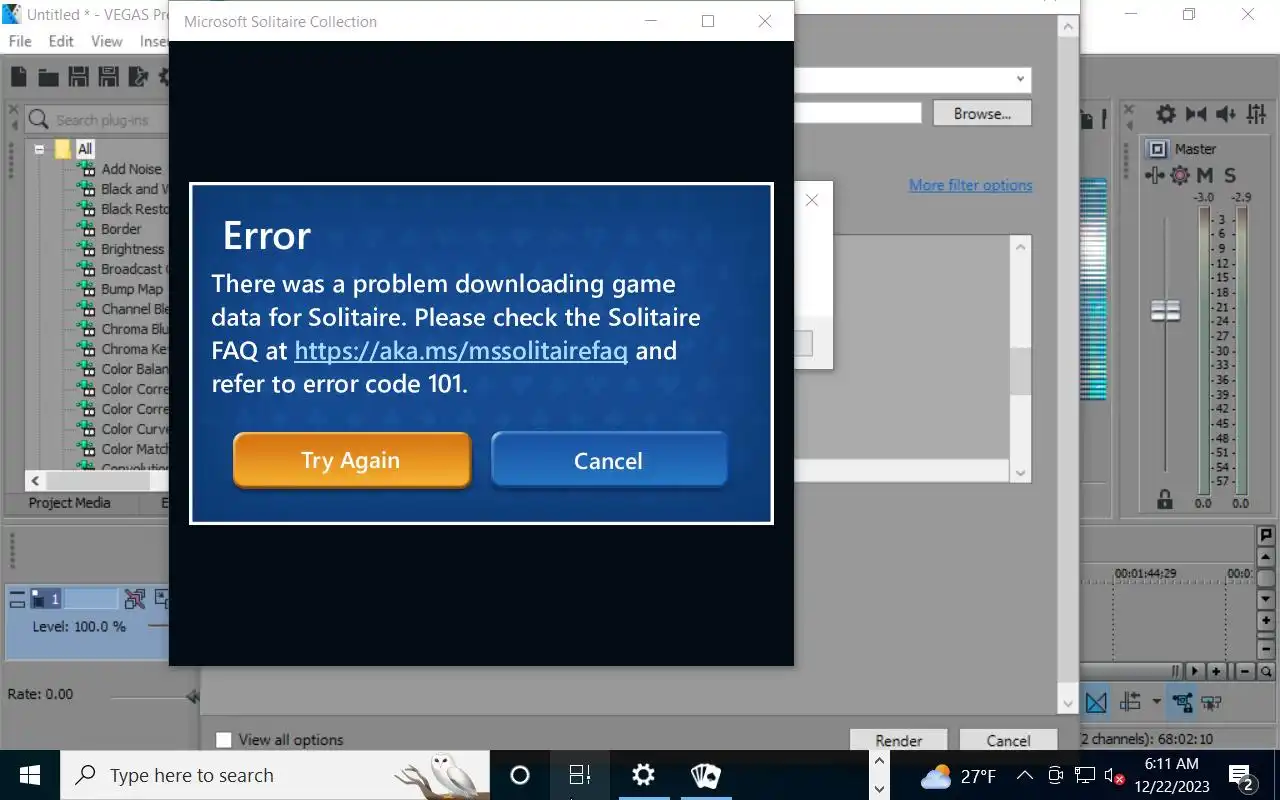
Task: Show hidden system tray icons chevron
Action: (x=1025, y=775)
